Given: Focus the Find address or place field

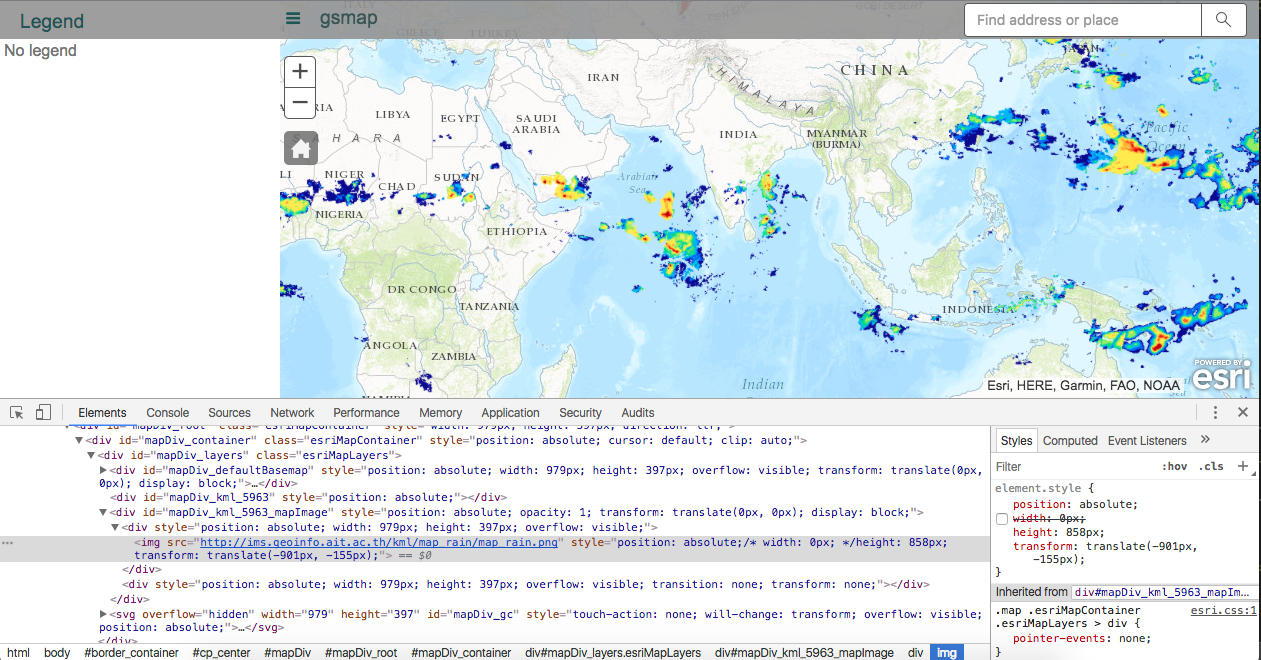Looking at the screenshot, I should coord(1082,20).
